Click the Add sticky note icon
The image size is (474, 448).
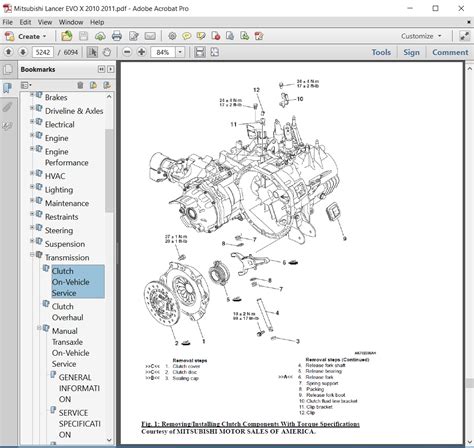point(187,36)
